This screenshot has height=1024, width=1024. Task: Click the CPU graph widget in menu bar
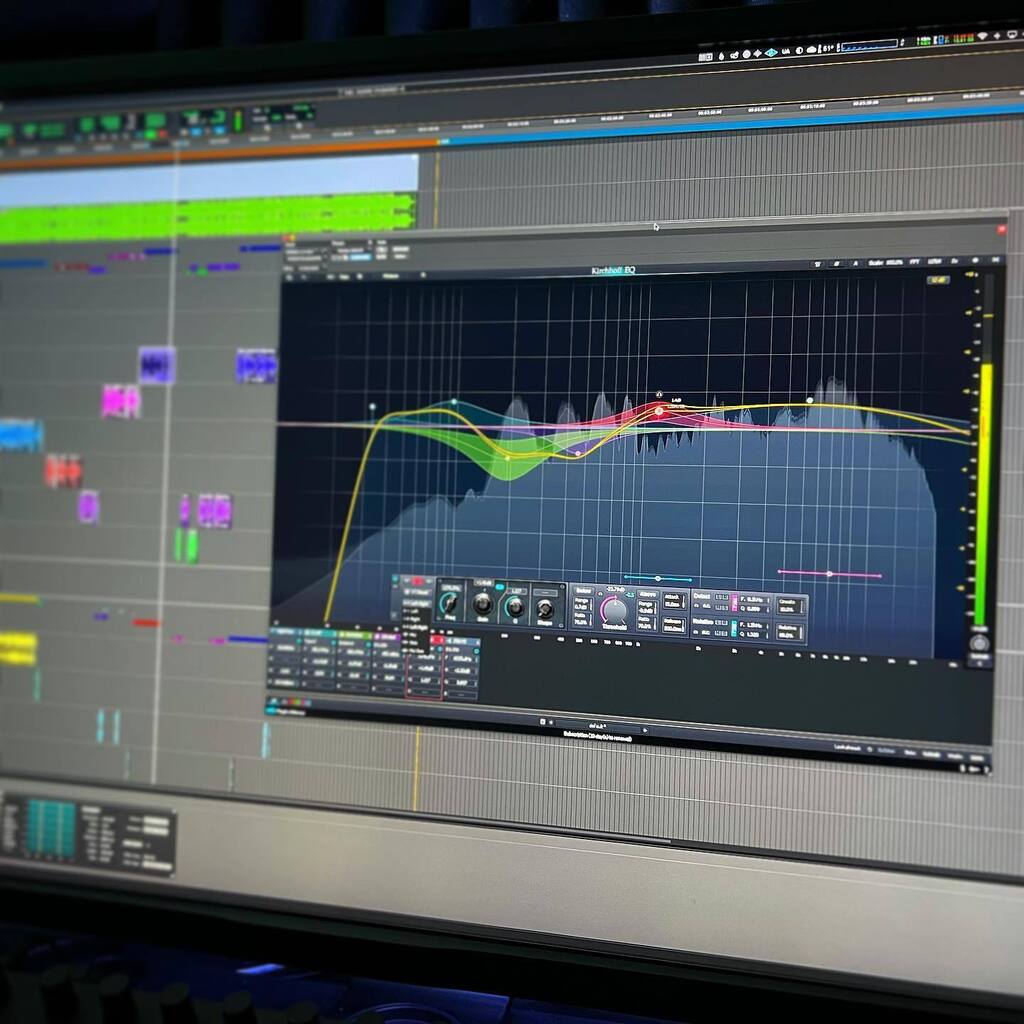(870, 46)
